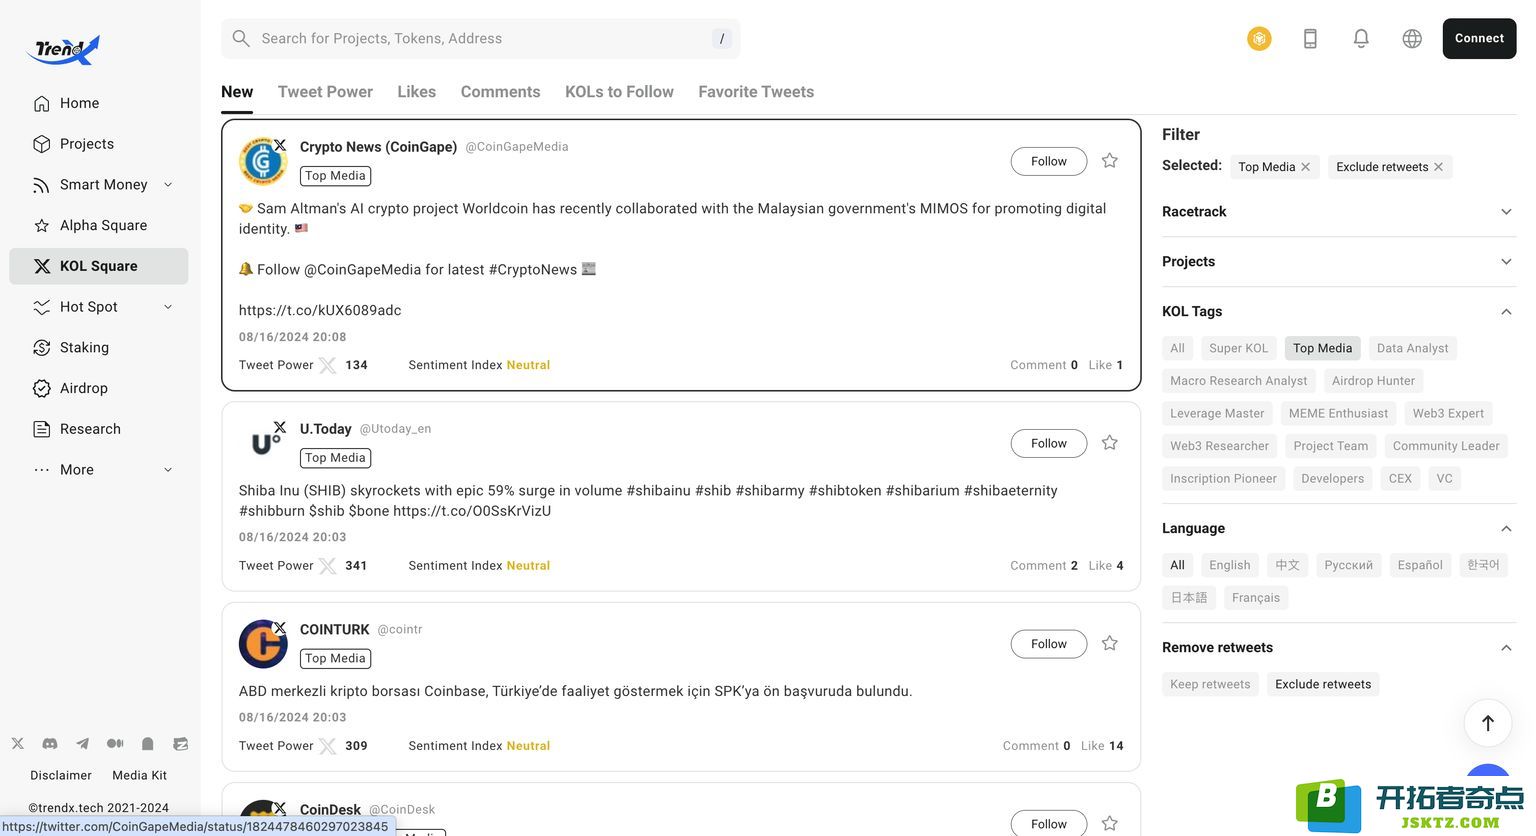Switch to the Likes tab
The width and height of the screenshot is (1536, 836).
(x=416, y=92)
